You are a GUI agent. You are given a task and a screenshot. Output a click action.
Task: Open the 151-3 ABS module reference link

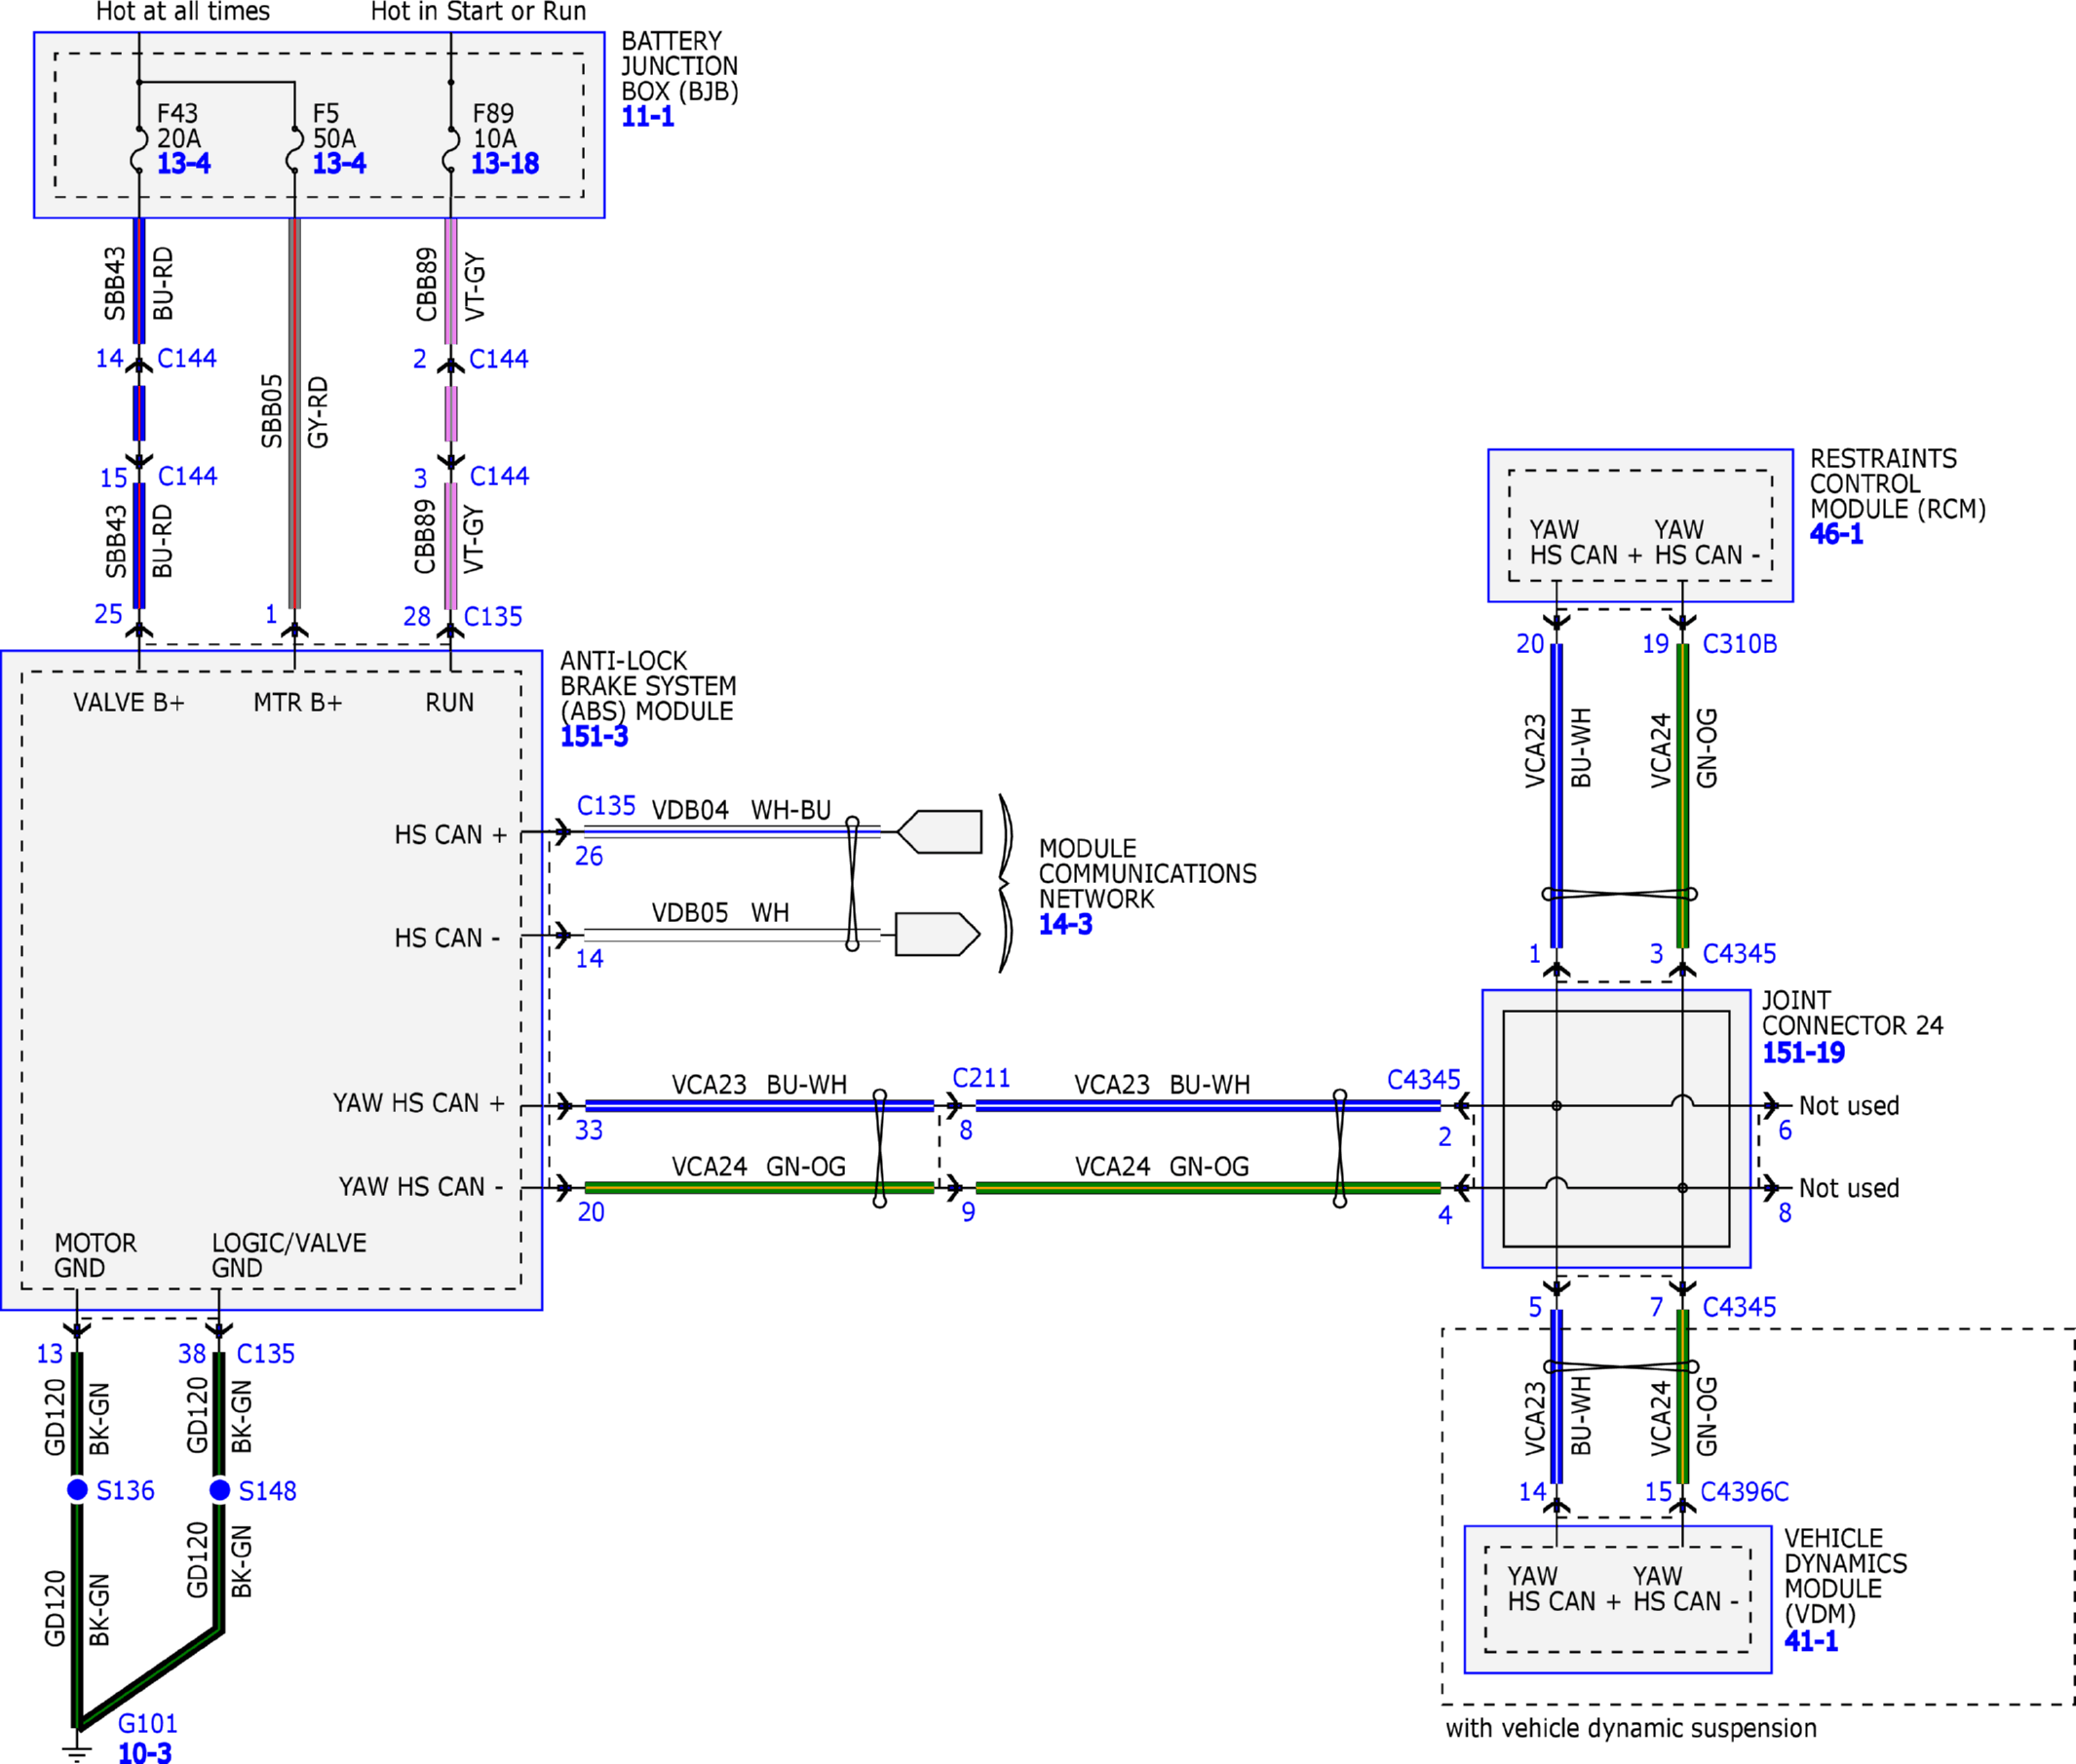[x=594, y=736]
